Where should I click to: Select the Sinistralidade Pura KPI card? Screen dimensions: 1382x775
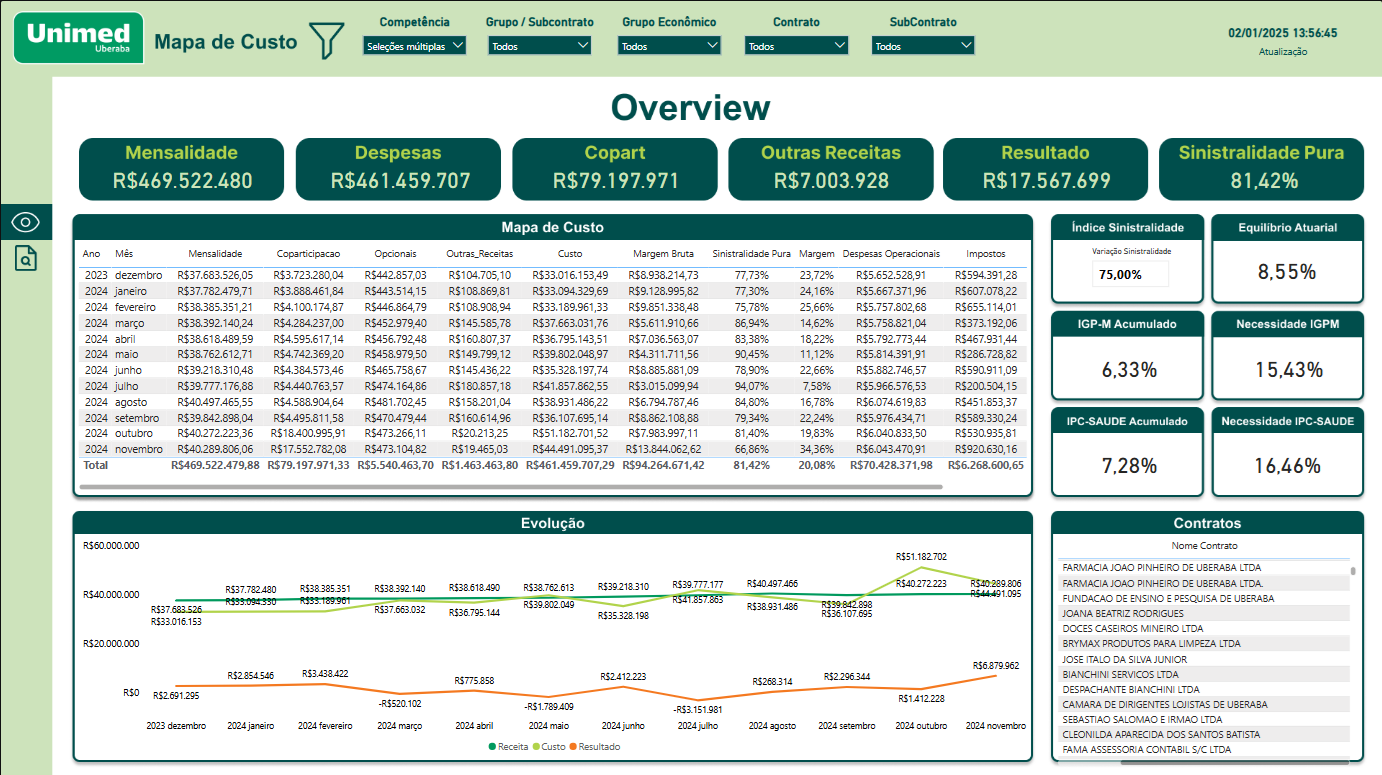[x=1261, y=168]
